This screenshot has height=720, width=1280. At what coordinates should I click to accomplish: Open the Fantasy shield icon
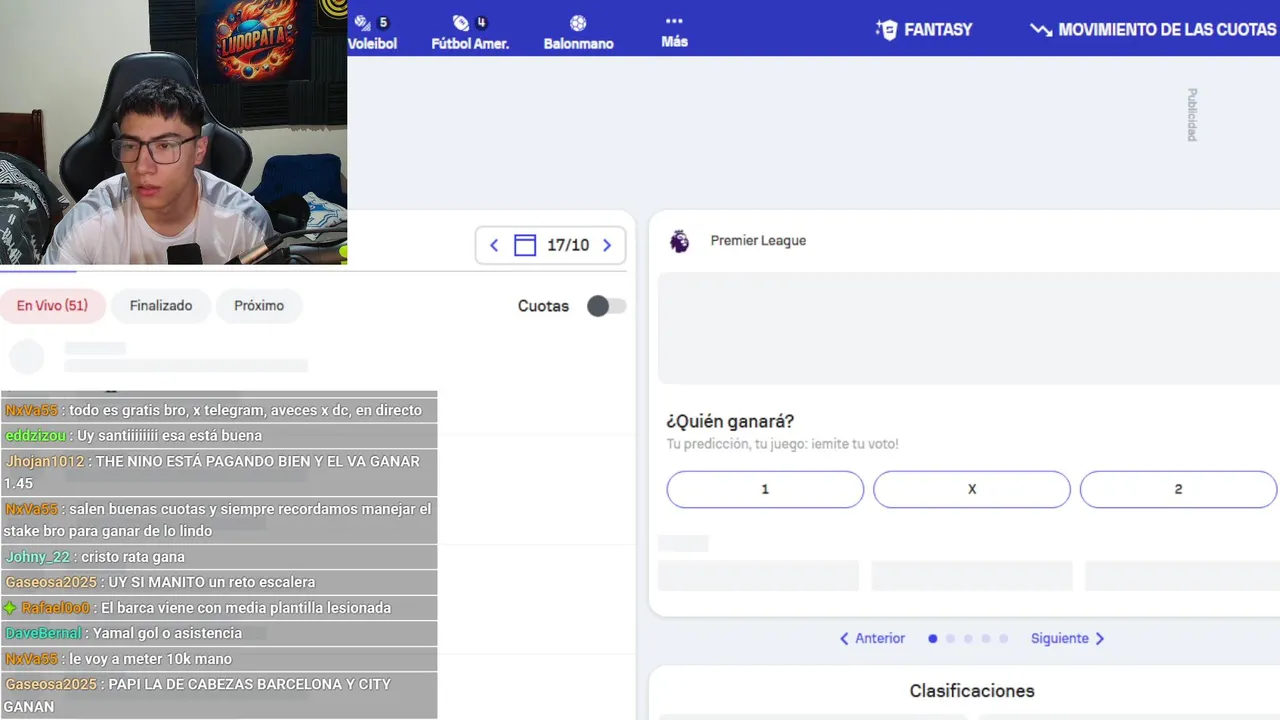pyautogui.click(x=886, y=29)
